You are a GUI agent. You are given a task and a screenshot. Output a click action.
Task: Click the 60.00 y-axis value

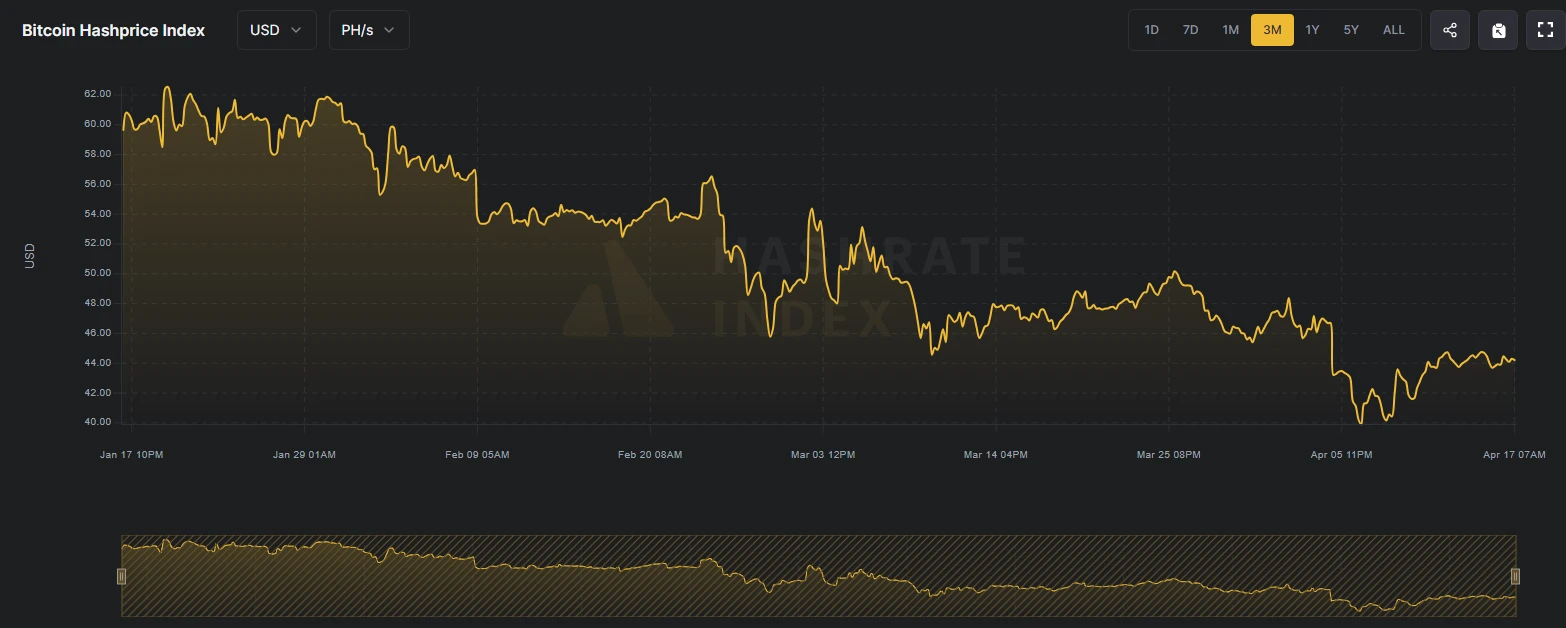tap(97, 124)
